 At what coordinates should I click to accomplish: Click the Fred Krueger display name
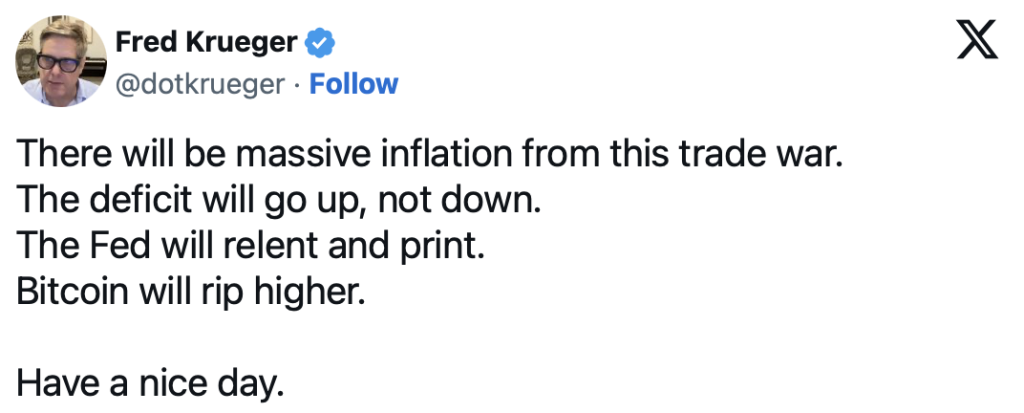pos(206,42)
